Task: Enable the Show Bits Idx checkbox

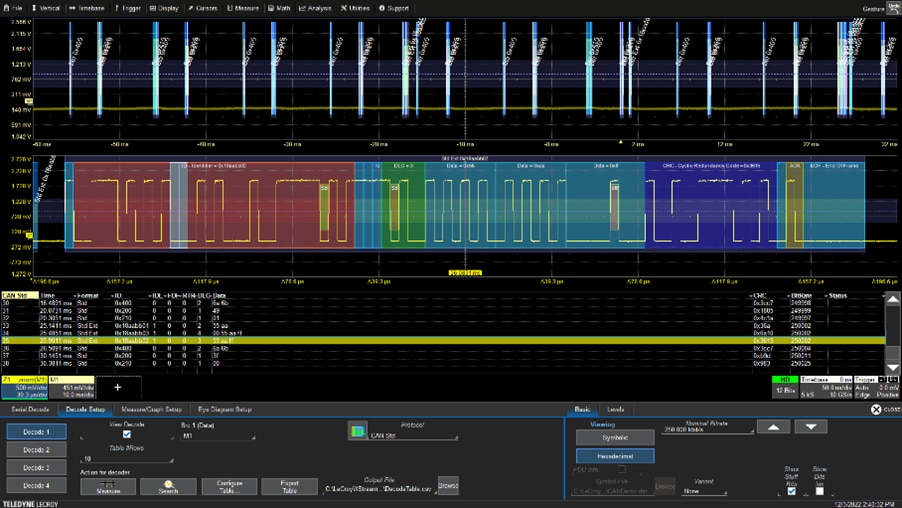Action: pos(819,491)
